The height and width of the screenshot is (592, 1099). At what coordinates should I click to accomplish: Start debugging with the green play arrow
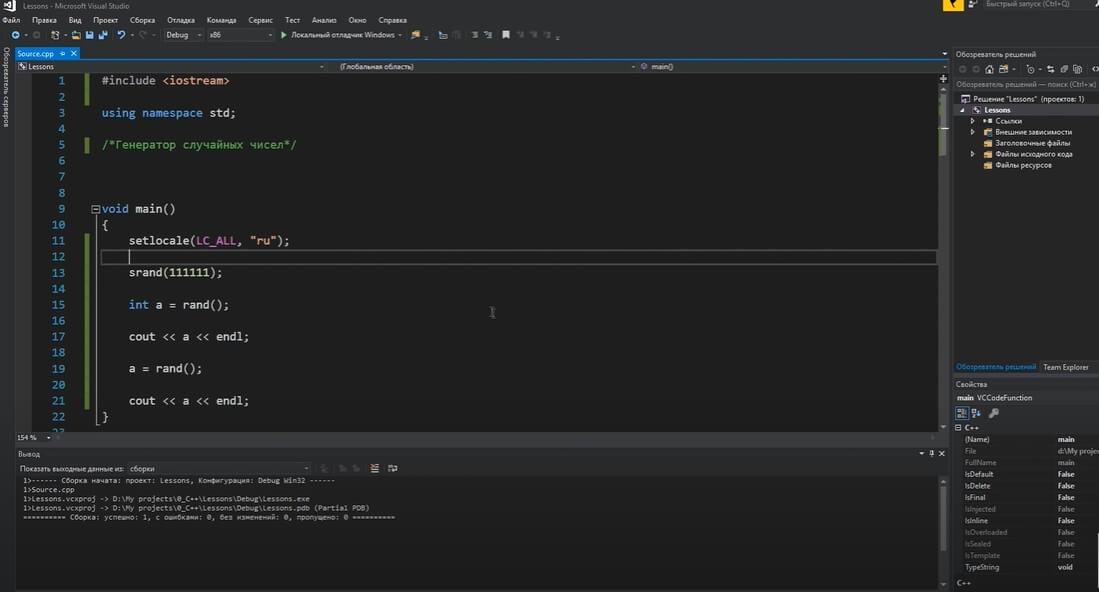pos(284,35)
